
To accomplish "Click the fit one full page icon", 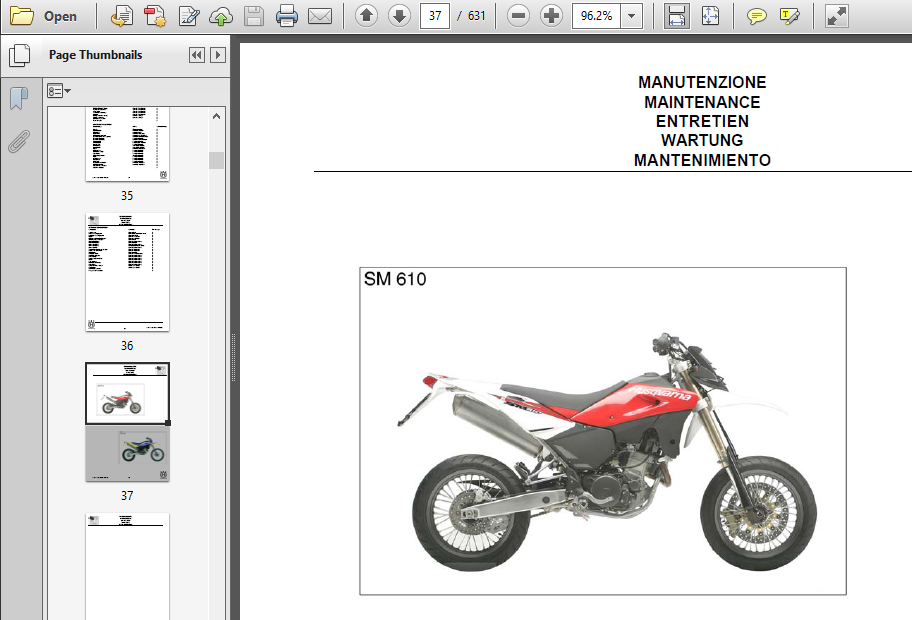I will point(710,16).
